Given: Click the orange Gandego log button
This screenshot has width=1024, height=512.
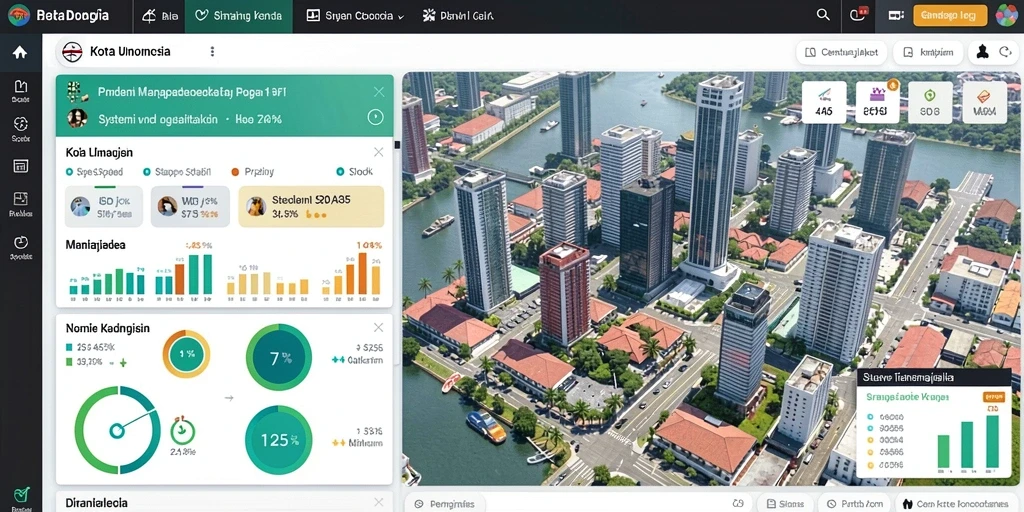Looking at the screenshot, I should point(950,16).
